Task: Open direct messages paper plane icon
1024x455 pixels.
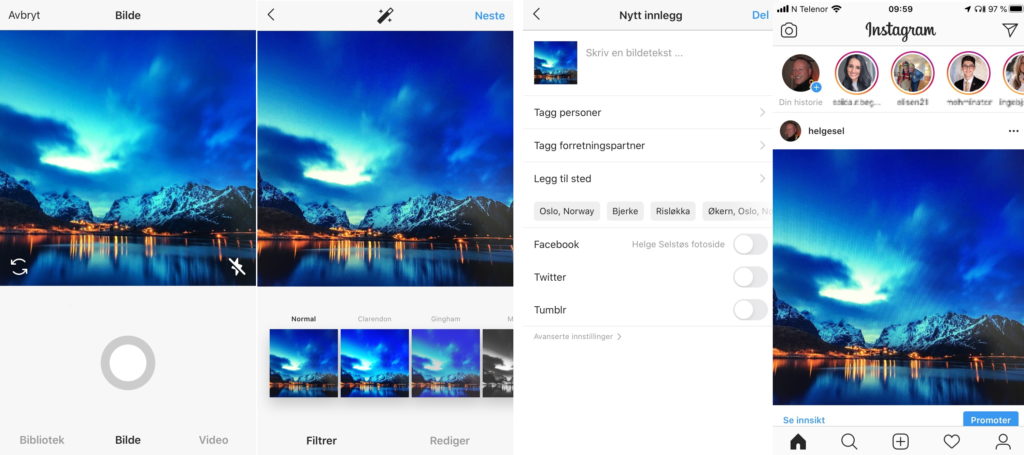Action: click(1009, 31)
